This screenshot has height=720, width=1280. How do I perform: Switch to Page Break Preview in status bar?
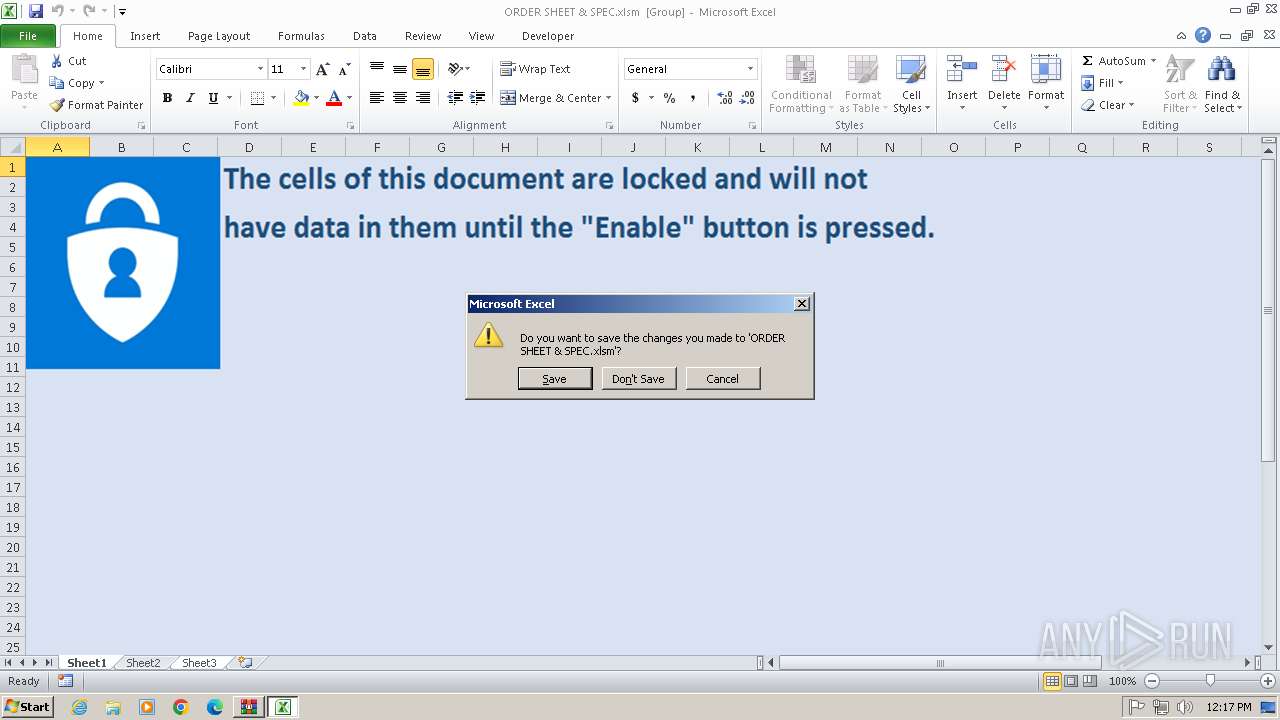[1090, 681]
